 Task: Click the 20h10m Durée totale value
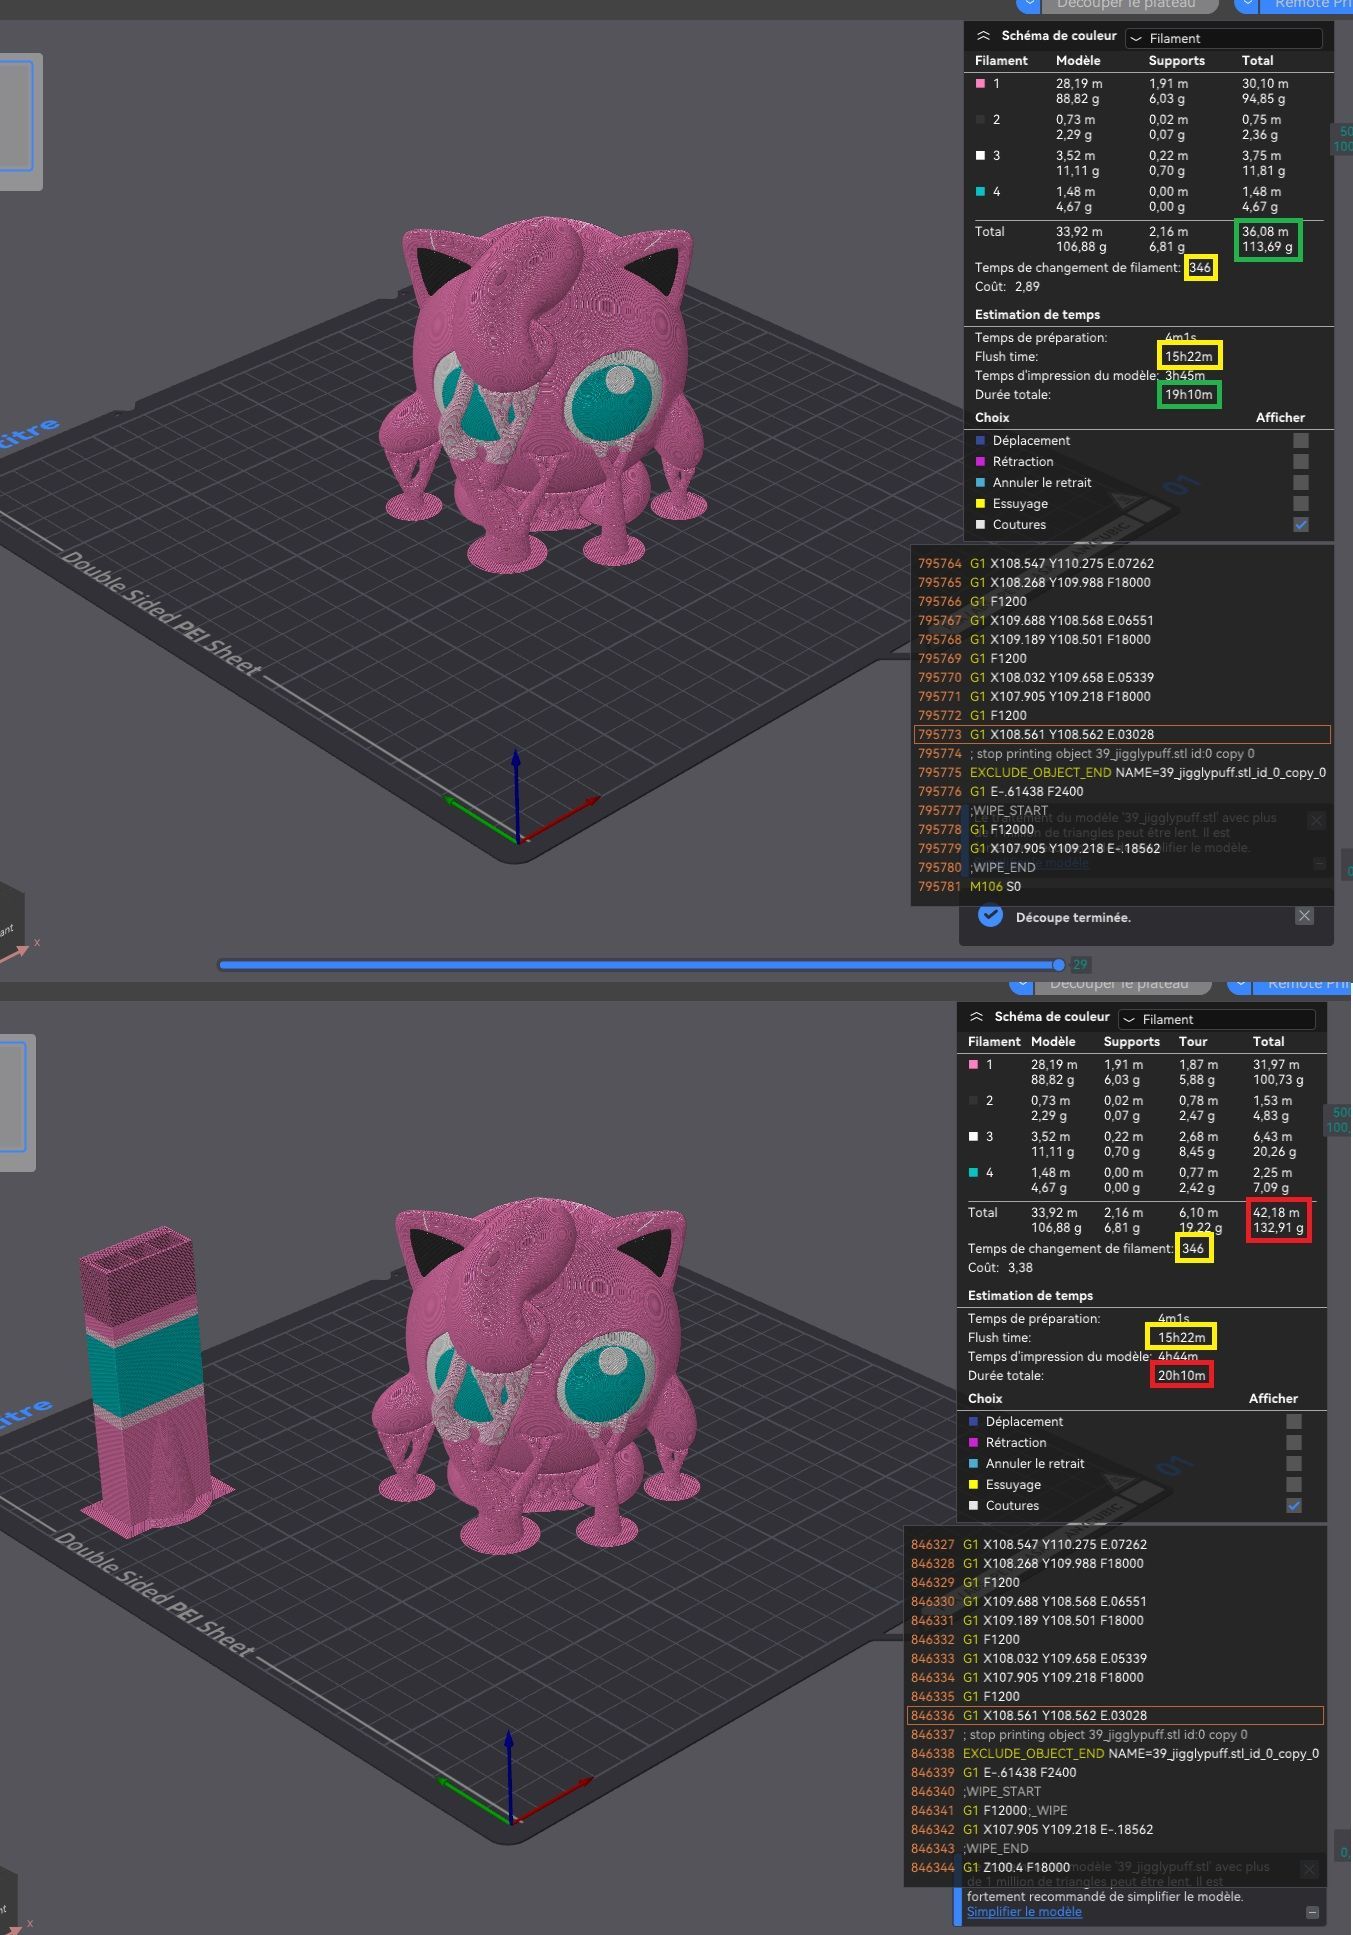tap(1181, 1376)
